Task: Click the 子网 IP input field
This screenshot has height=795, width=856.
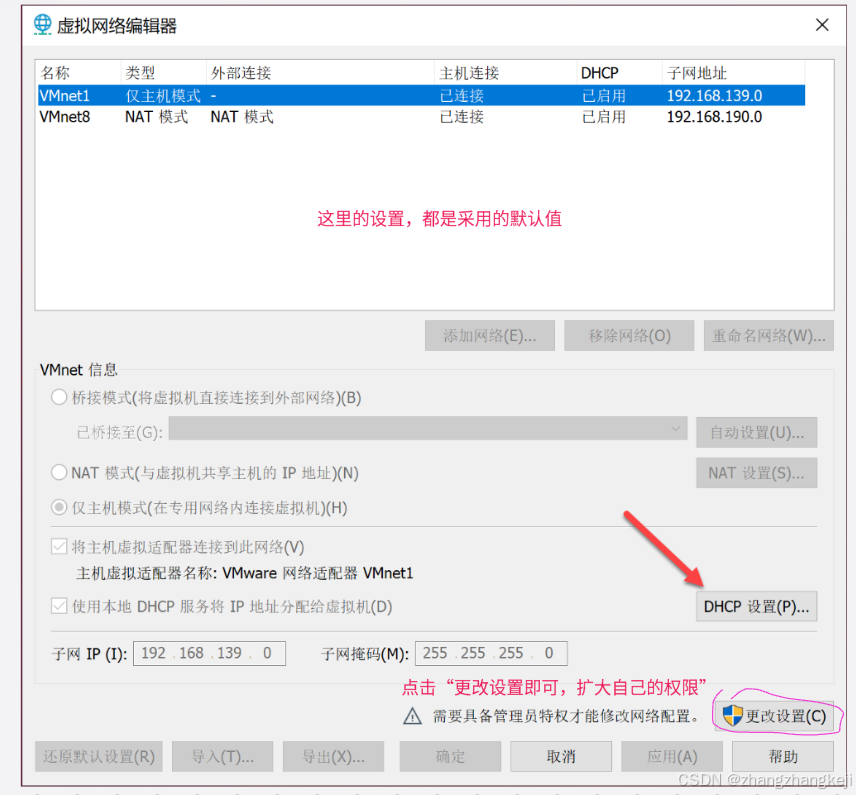Action: [x=209, y=653]
